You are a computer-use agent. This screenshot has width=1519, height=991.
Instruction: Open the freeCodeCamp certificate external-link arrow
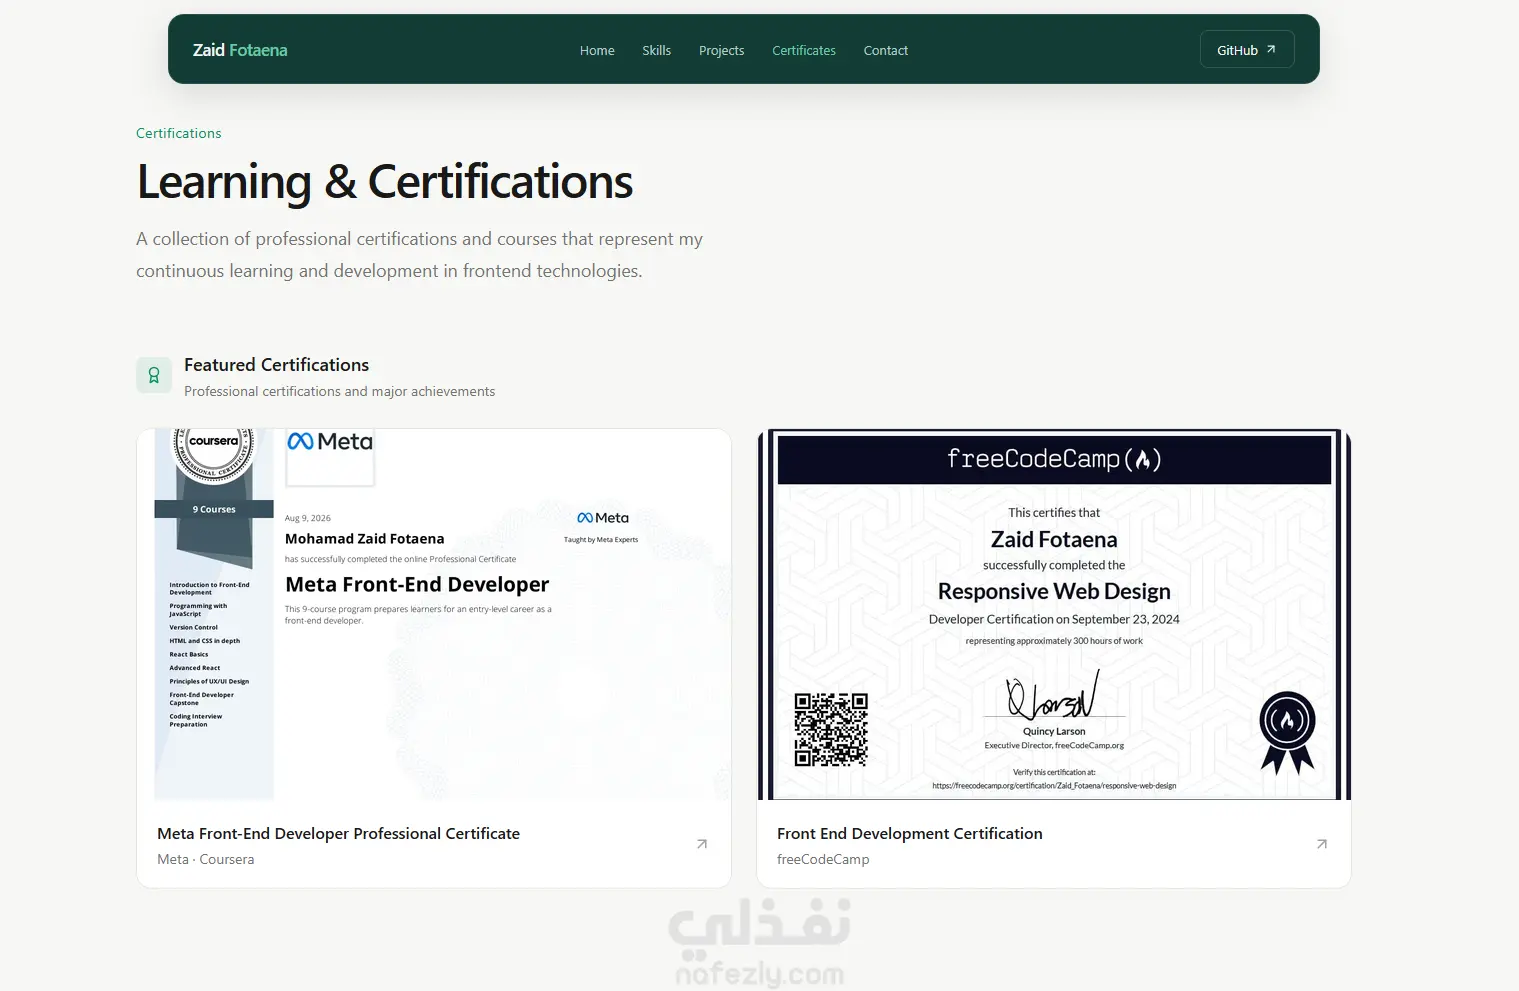[1322, 844]
